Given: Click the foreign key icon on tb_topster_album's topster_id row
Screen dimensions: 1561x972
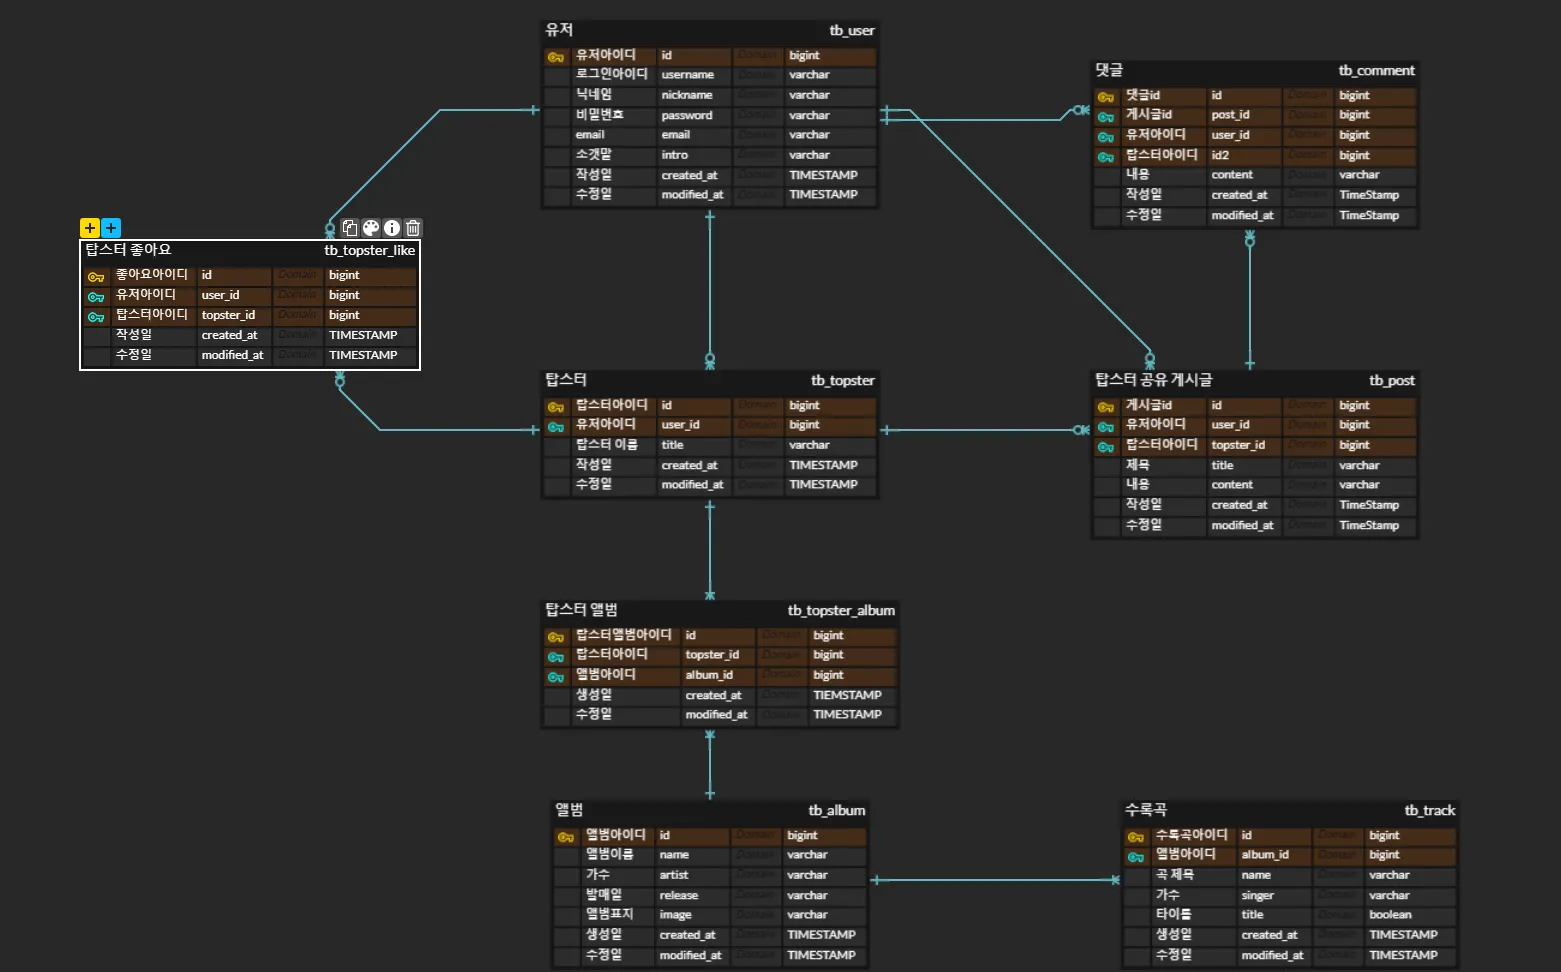Looking at the screenshot, I should (556, 657).
